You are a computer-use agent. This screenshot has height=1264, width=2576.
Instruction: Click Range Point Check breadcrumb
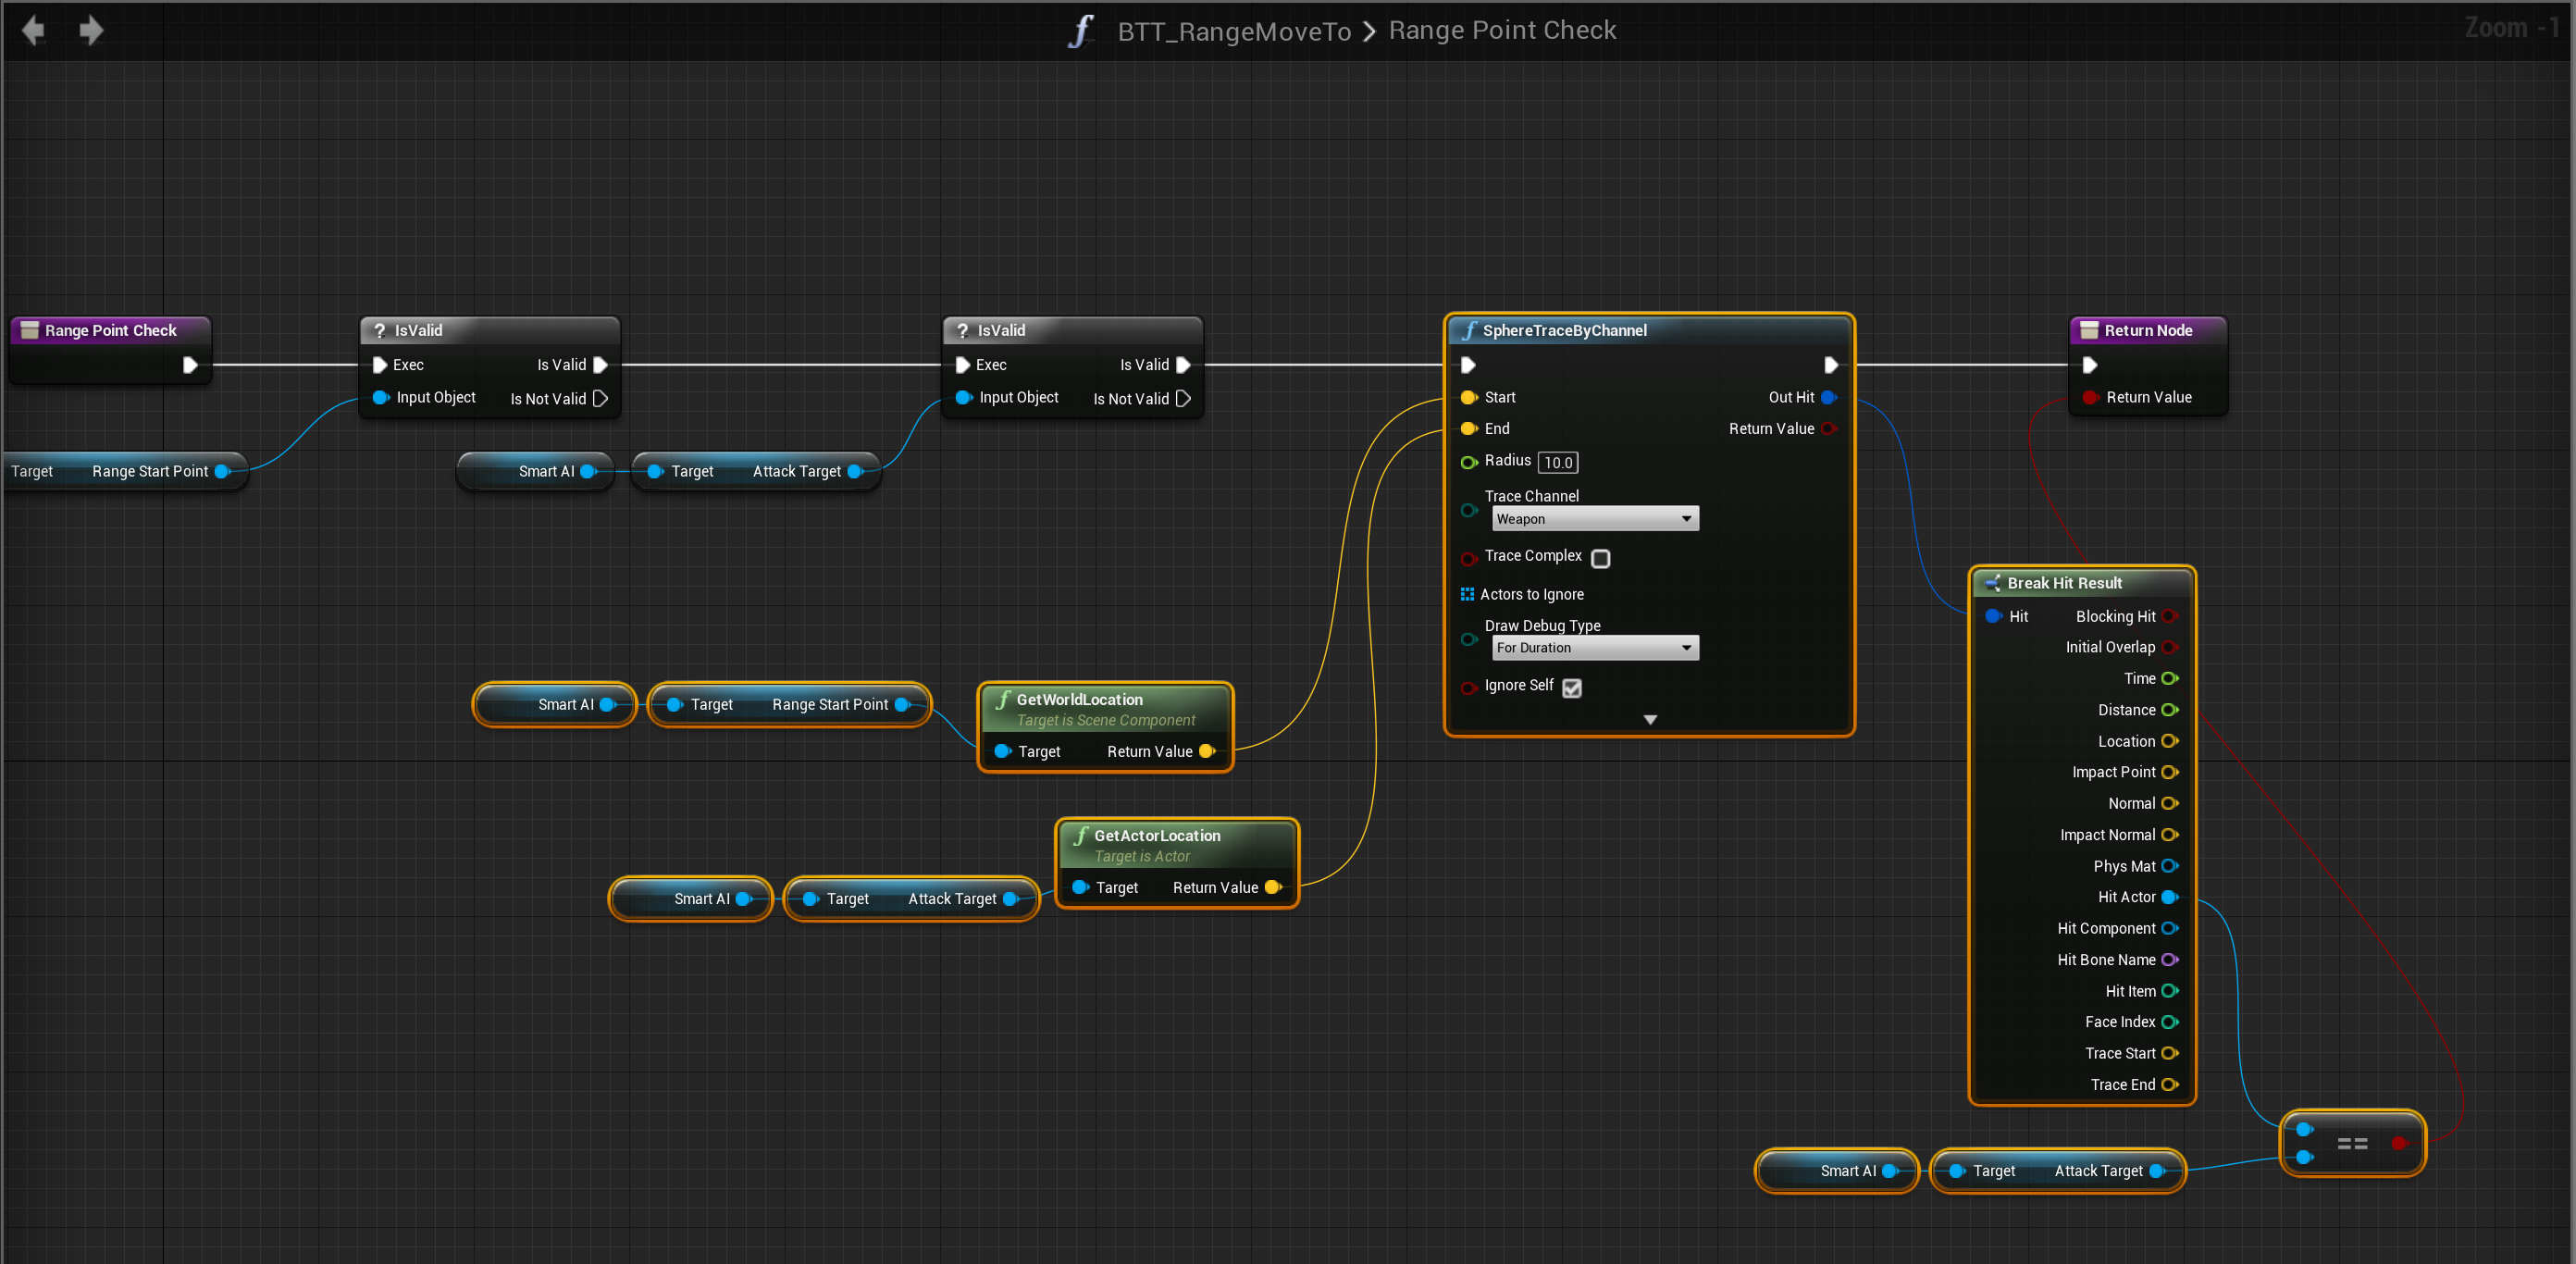click(1502, 30)
